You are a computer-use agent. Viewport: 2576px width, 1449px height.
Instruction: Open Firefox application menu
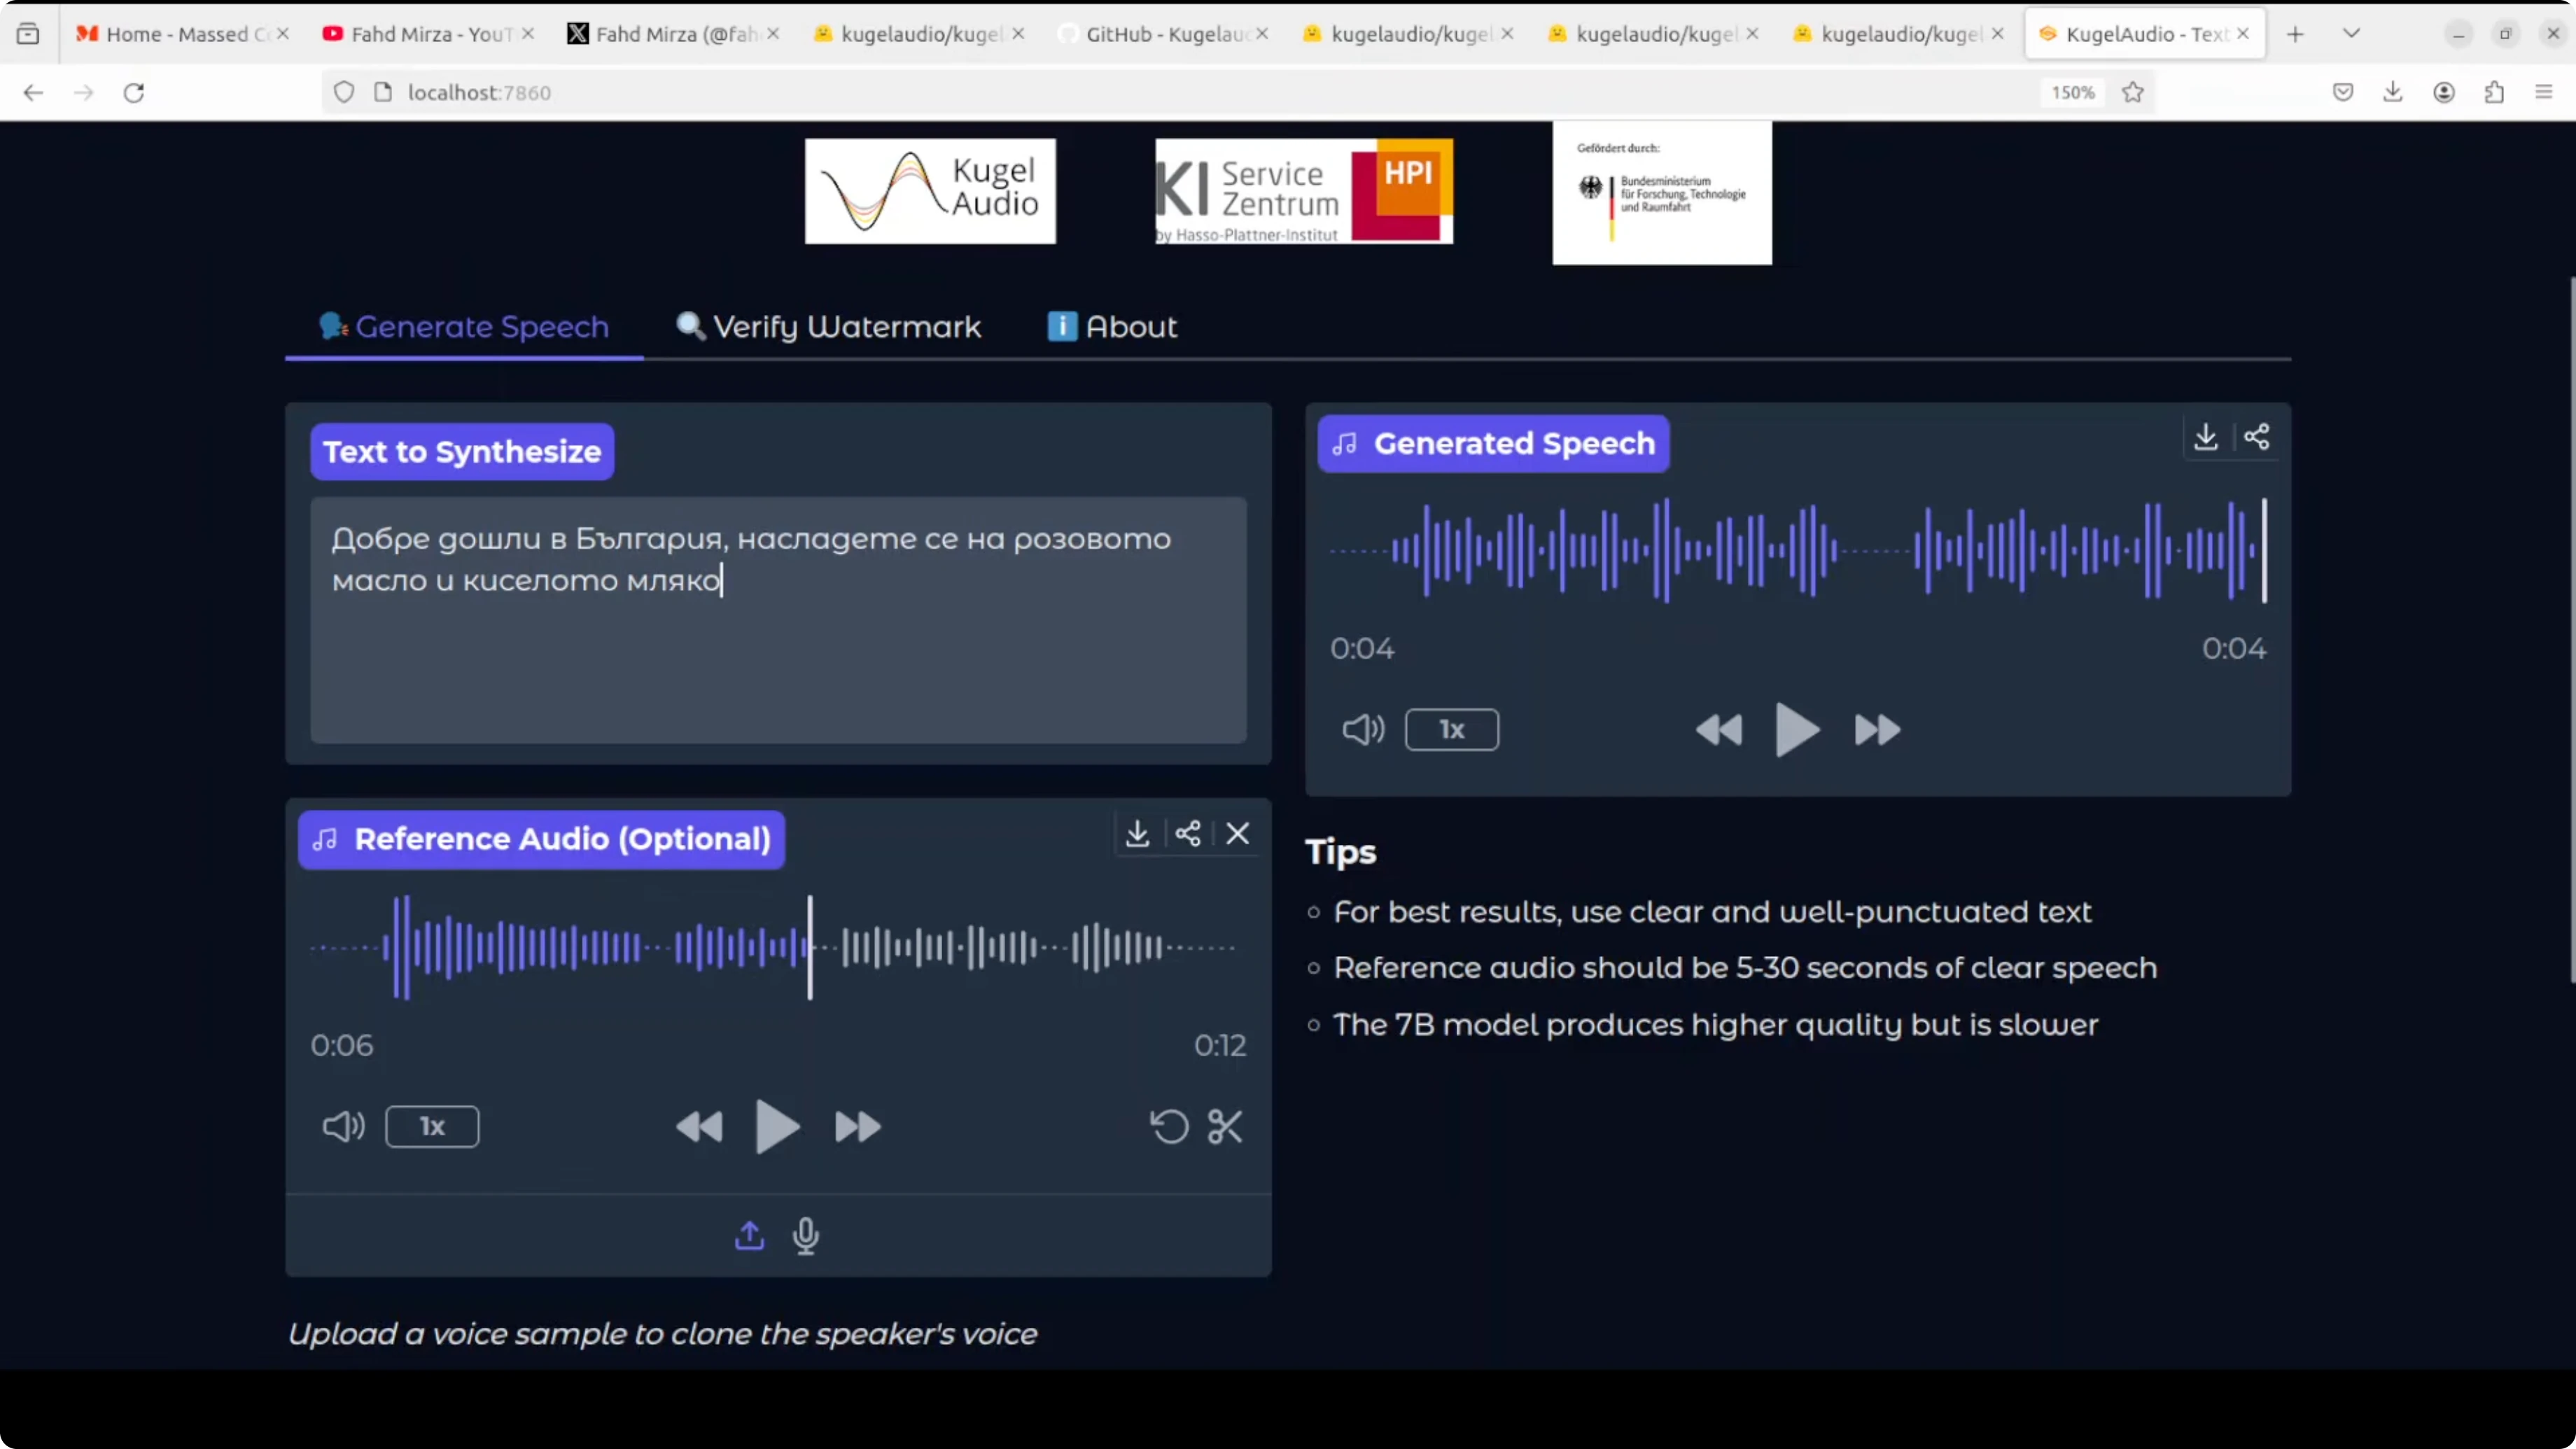tap(2543, 92)
